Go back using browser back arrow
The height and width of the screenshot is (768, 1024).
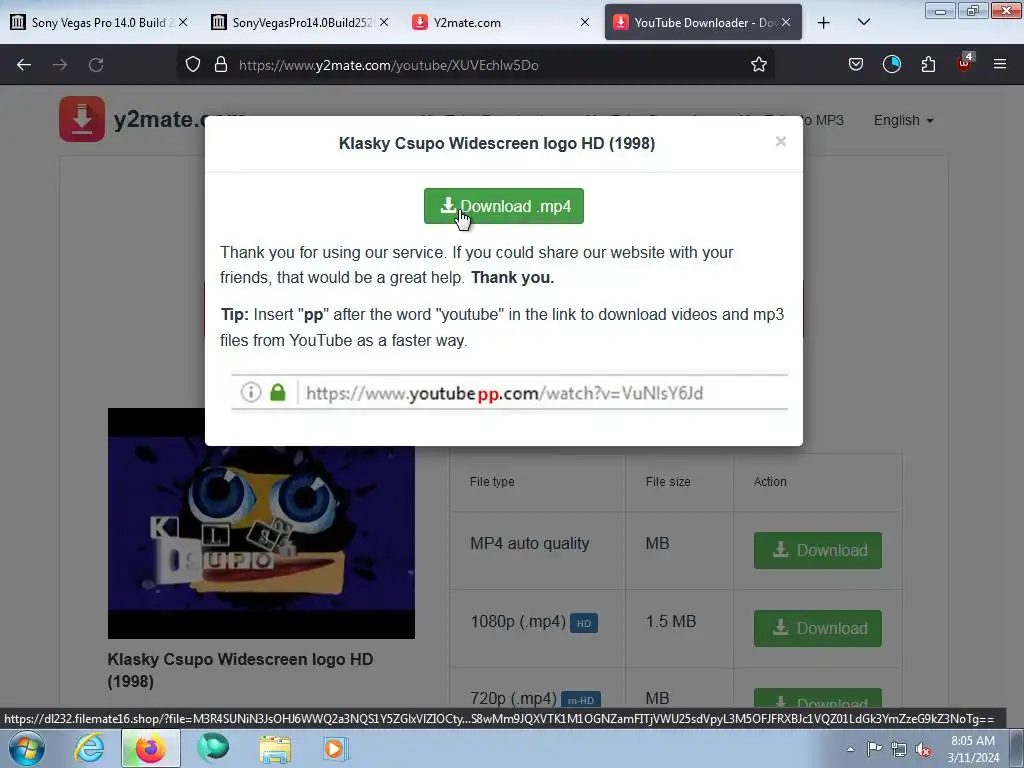(x=24, y=65)
